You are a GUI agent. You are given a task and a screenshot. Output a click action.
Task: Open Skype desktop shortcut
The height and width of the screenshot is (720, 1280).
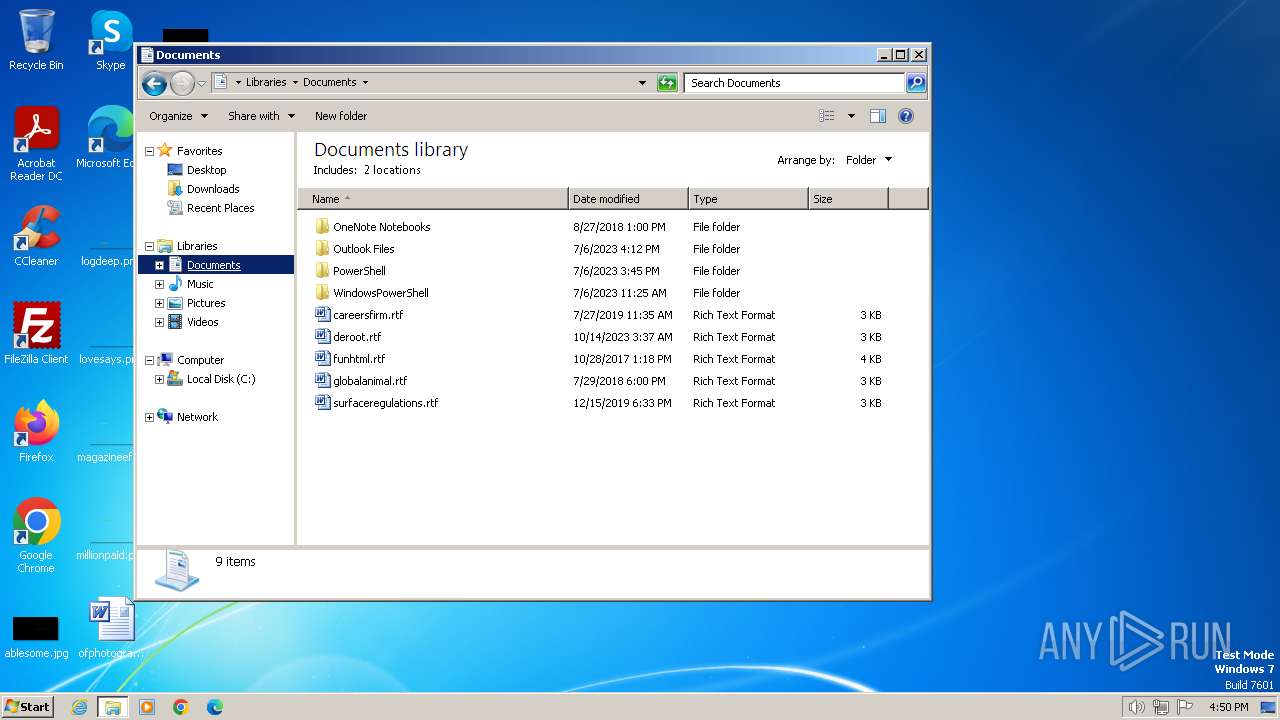[x=110, y=41]
